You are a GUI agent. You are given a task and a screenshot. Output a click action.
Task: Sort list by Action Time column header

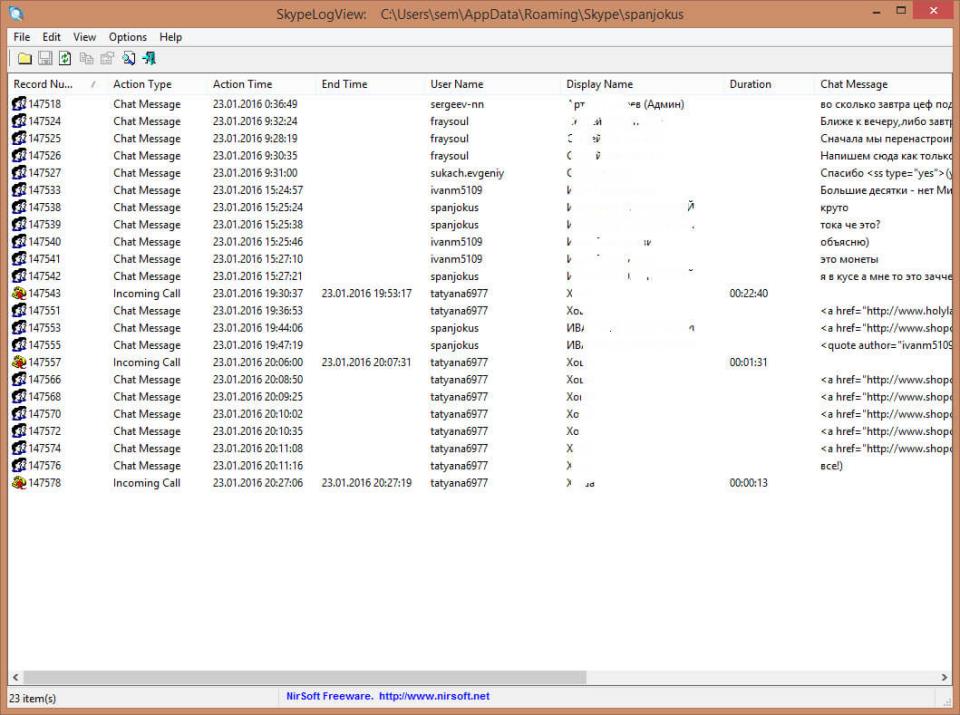click(x=242, y=85)
